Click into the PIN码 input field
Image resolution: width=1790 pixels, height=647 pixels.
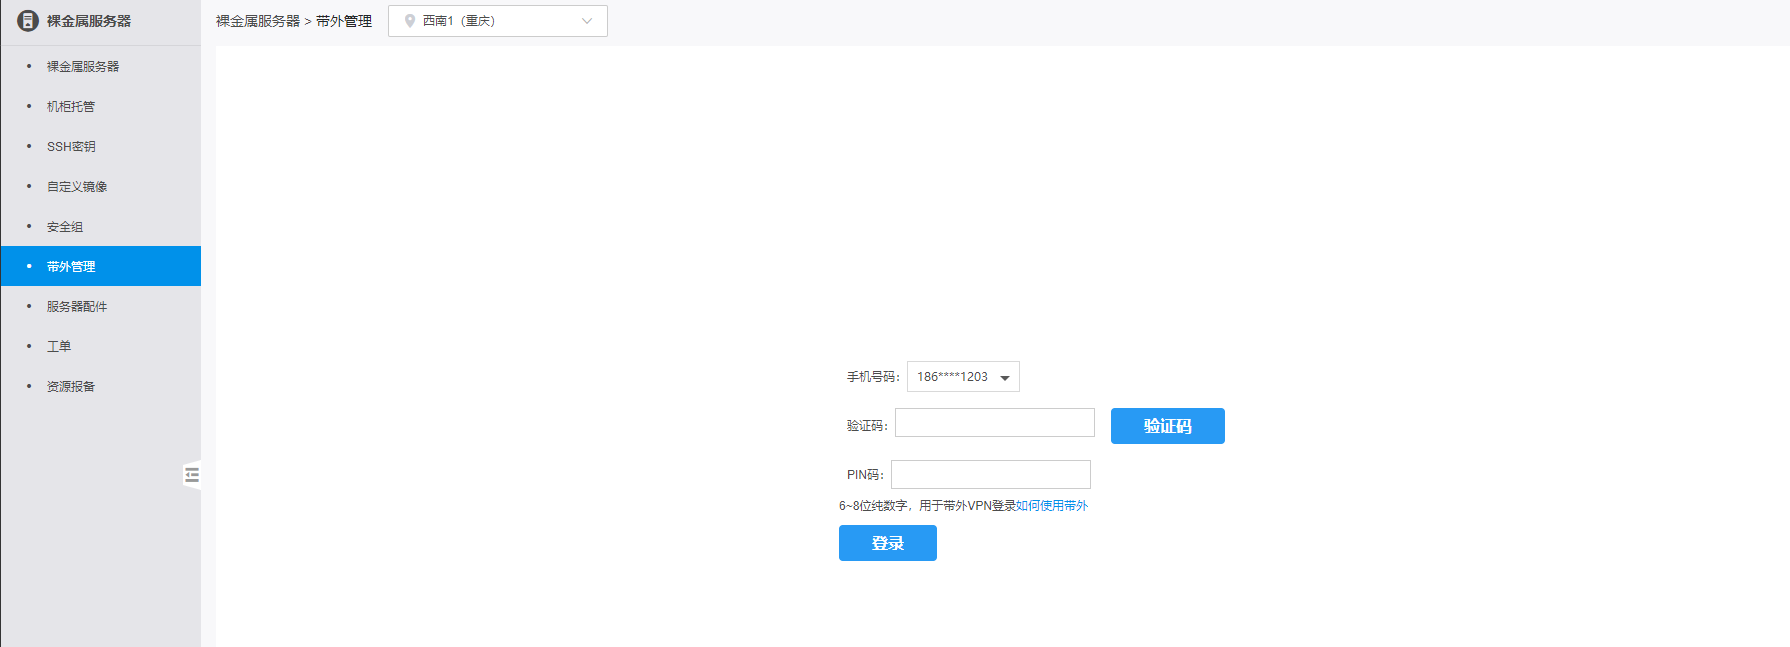pyautogui.click(x=990, y=475)
